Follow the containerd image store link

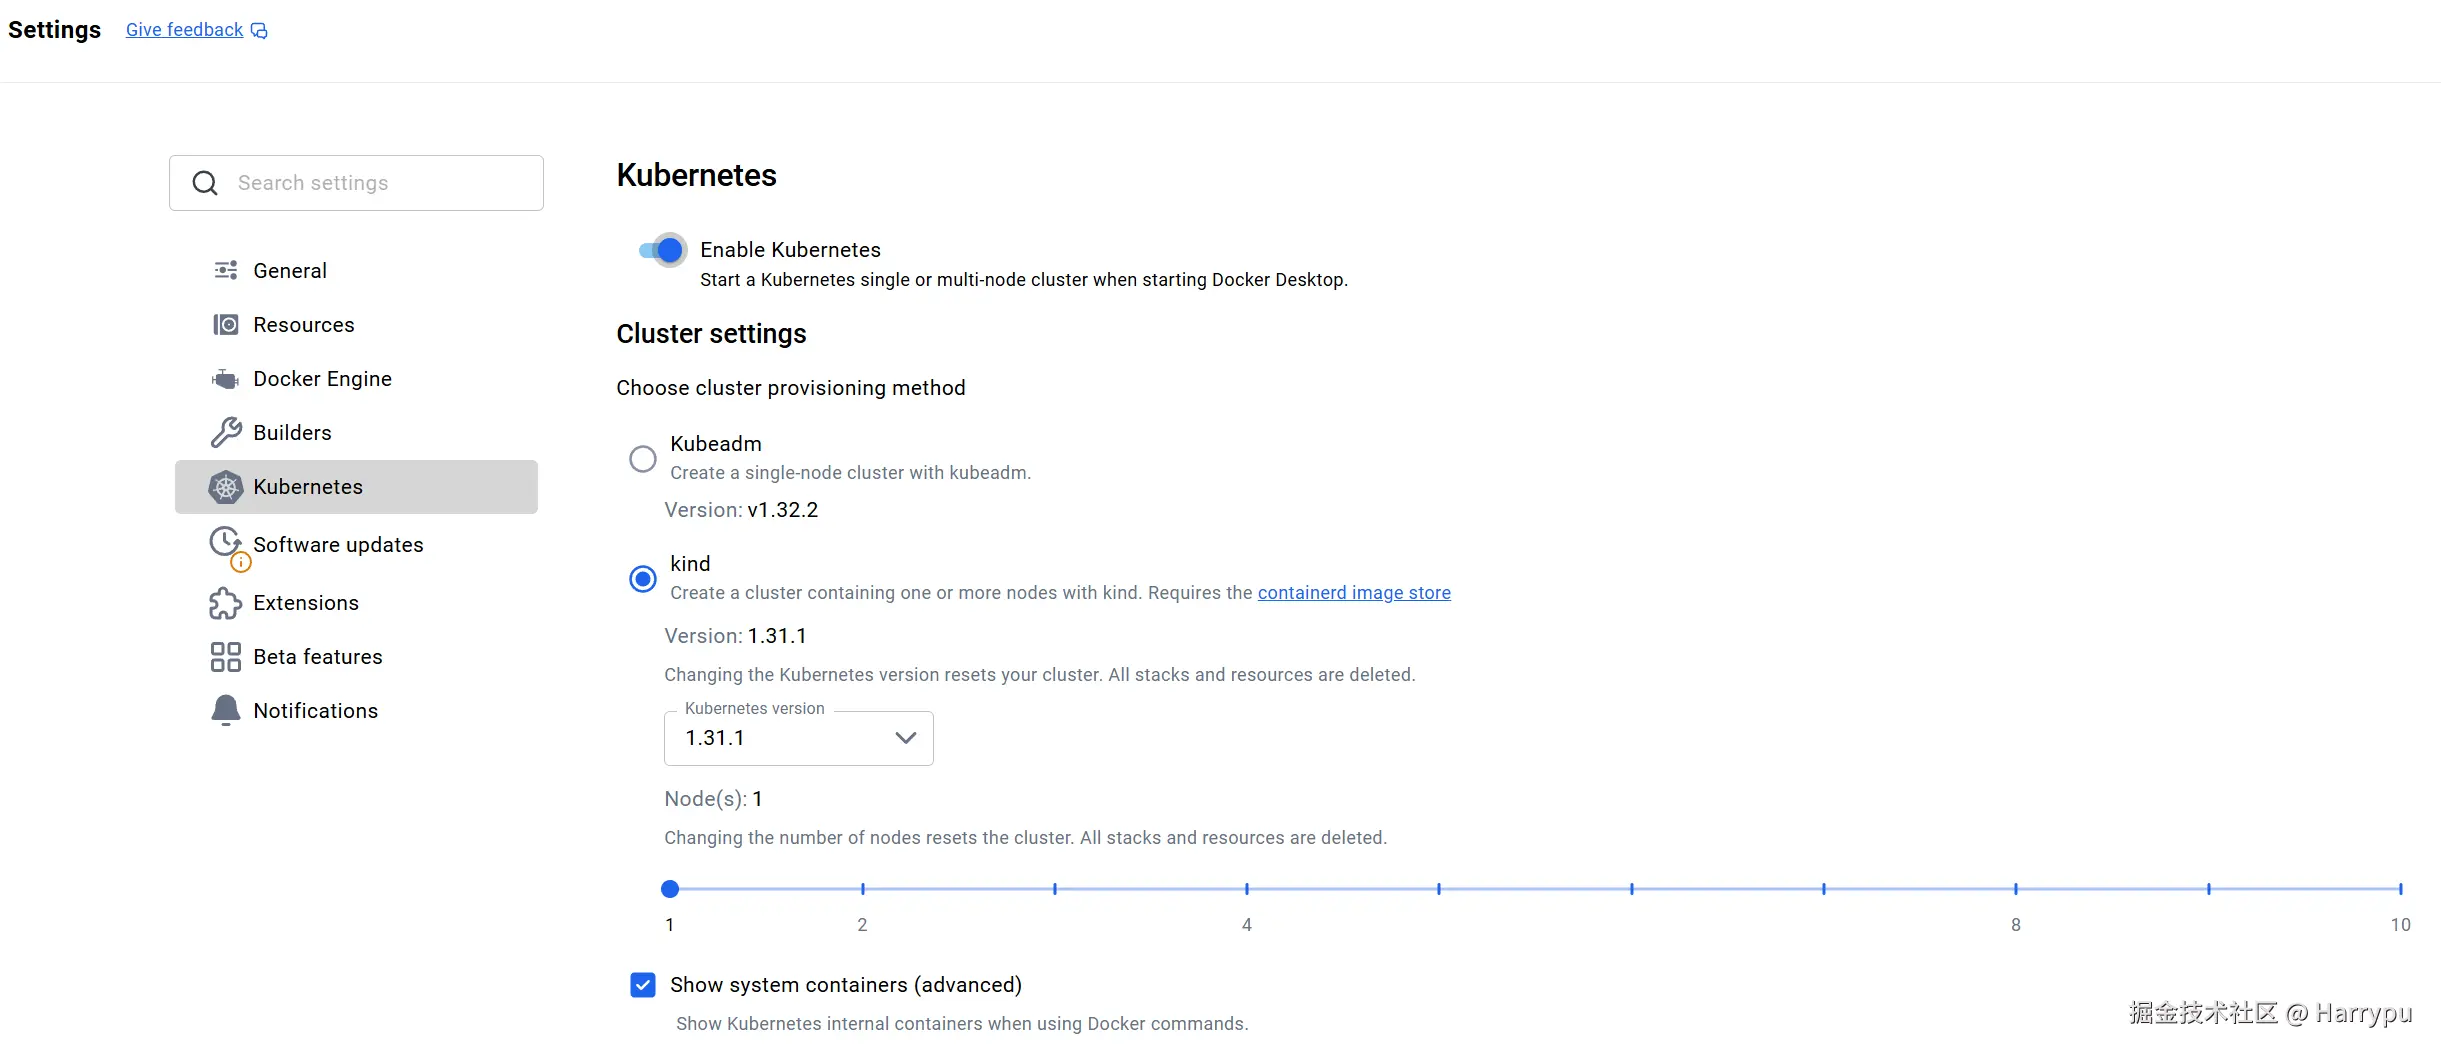1354,593
